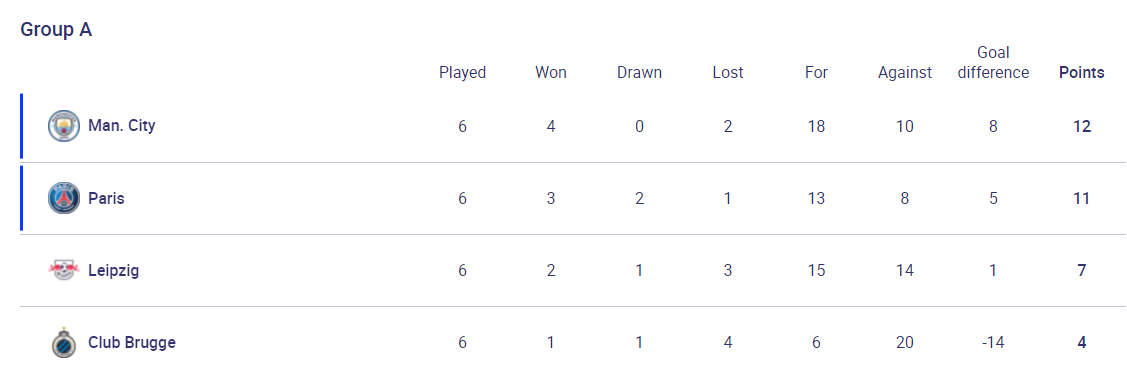Click the Club Brugge crest icon
The width and height of the screenshot is (1127, 392).
point(64,342)
